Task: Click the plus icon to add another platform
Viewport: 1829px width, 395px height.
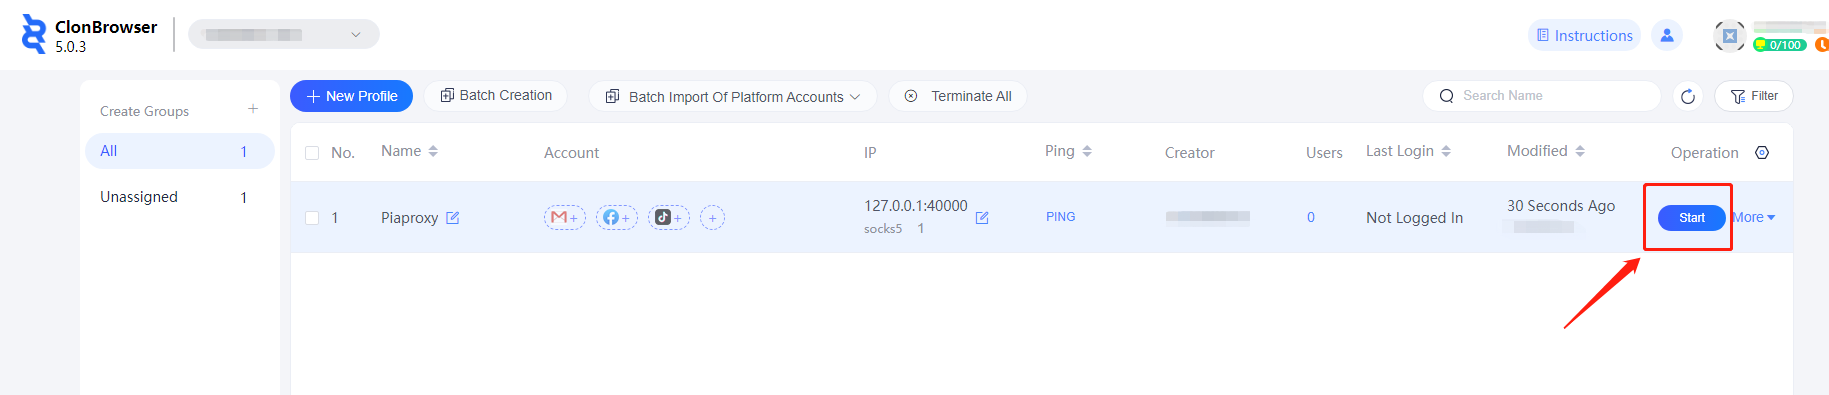Action: (712, 217)
